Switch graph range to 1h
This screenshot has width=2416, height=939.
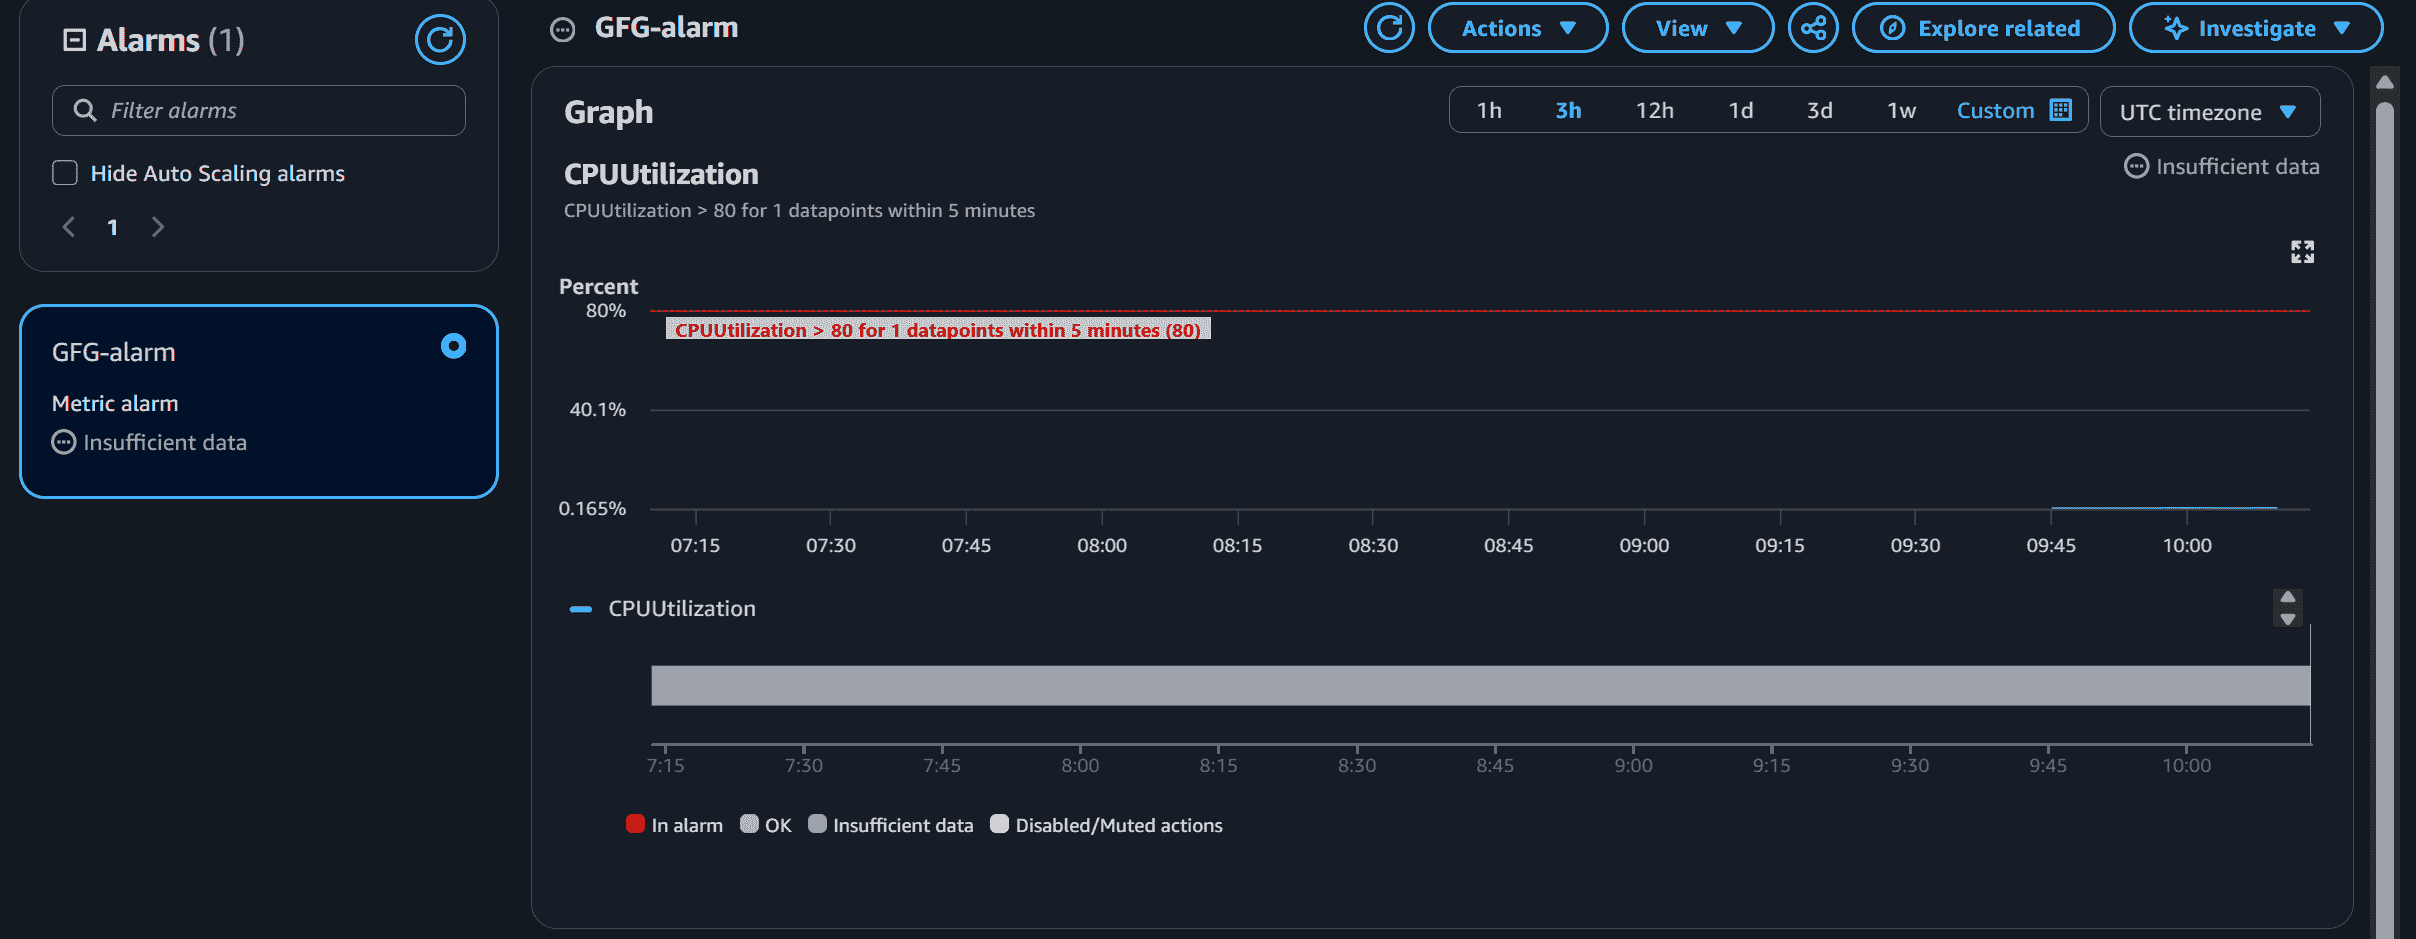click(x=1489, y=110)
